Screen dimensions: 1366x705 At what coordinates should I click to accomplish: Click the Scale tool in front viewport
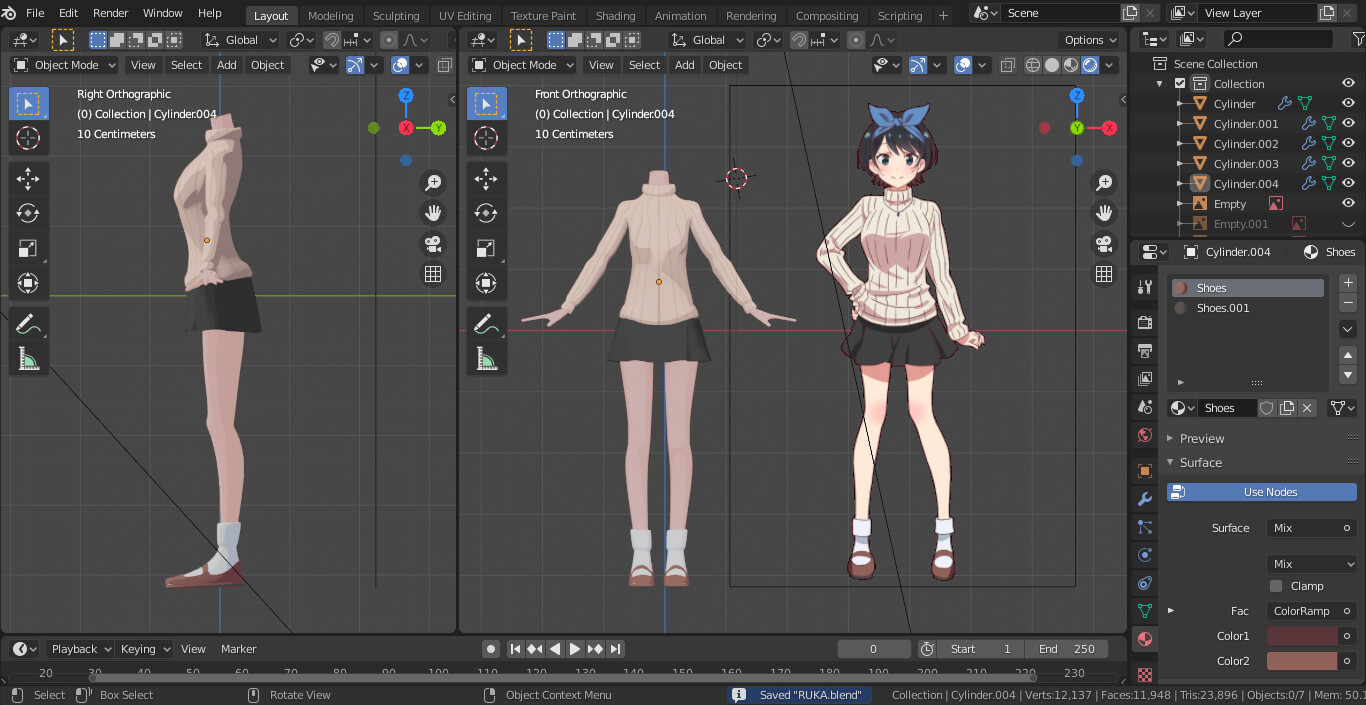pos(486,248)
